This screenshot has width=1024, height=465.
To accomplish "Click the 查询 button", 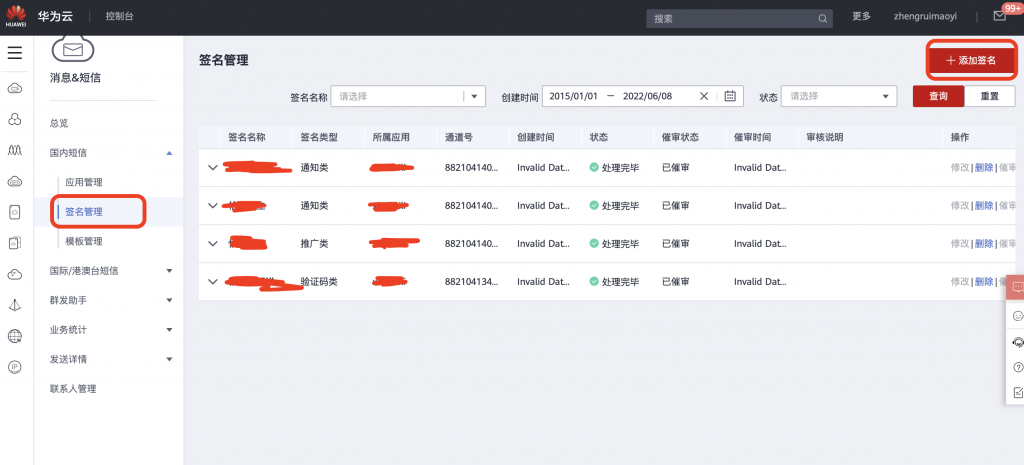I will pyautogui.click(x=938, y=96).
